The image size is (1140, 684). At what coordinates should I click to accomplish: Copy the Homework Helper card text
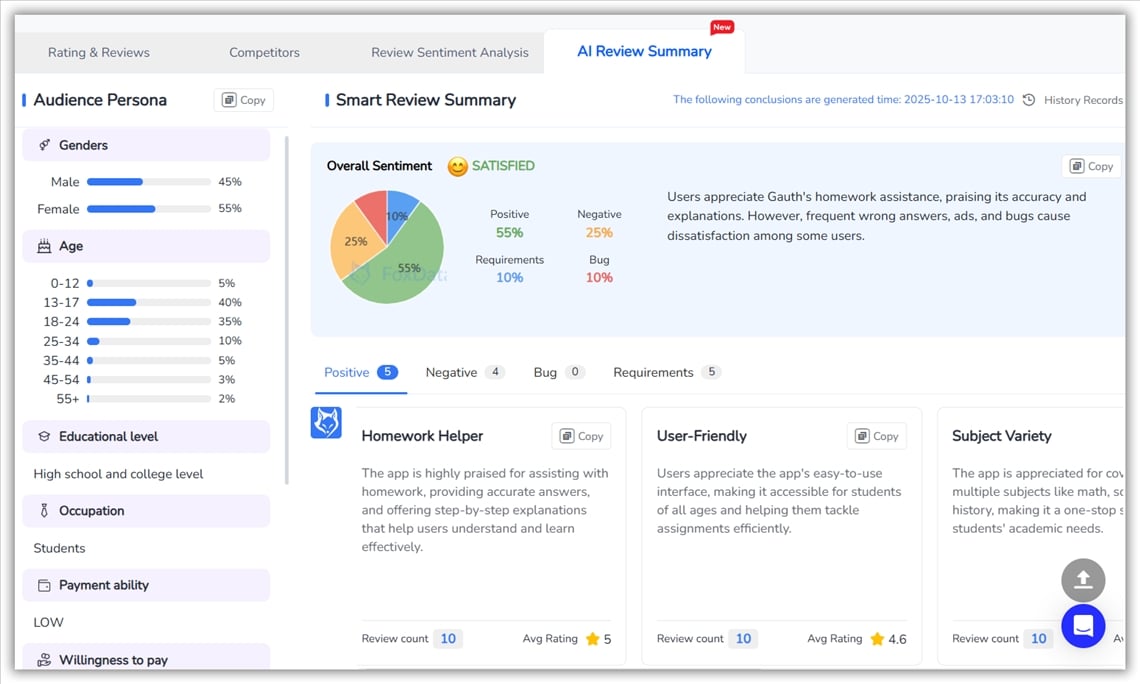pos(581,436)
